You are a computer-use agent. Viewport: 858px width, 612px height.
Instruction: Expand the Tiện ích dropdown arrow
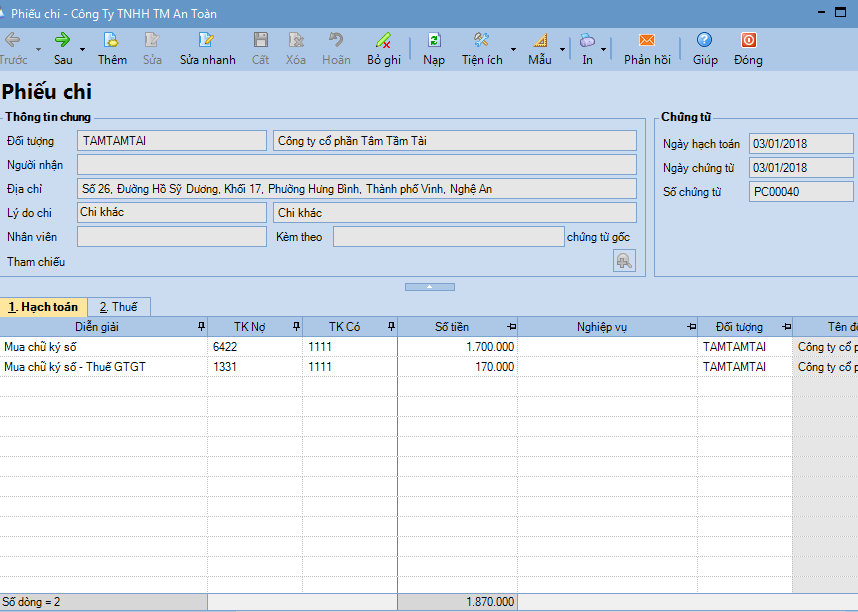[x=513, y=49]
